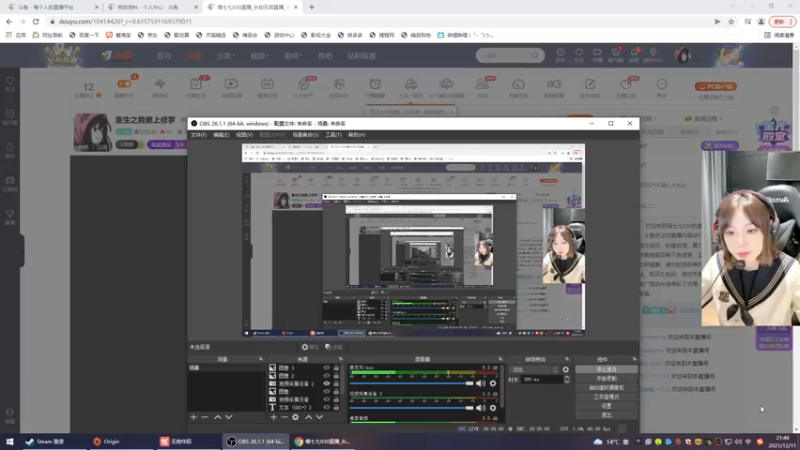Open the 工具(T) menu in OBS

(333, 135)
